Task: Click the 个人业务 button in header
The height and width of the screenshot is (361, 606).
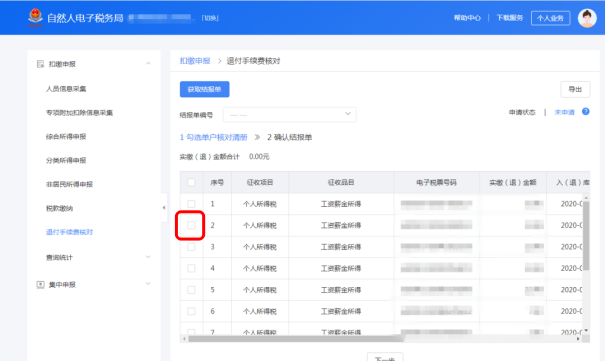Action: tap(550, 18)
